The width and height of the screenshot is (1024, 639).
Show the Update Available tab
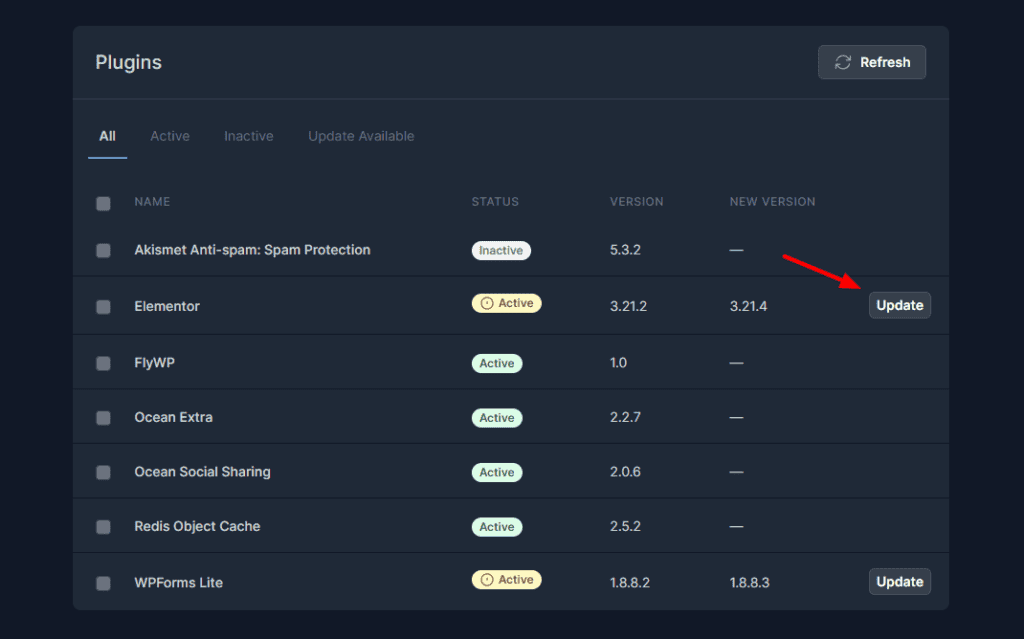361,136
